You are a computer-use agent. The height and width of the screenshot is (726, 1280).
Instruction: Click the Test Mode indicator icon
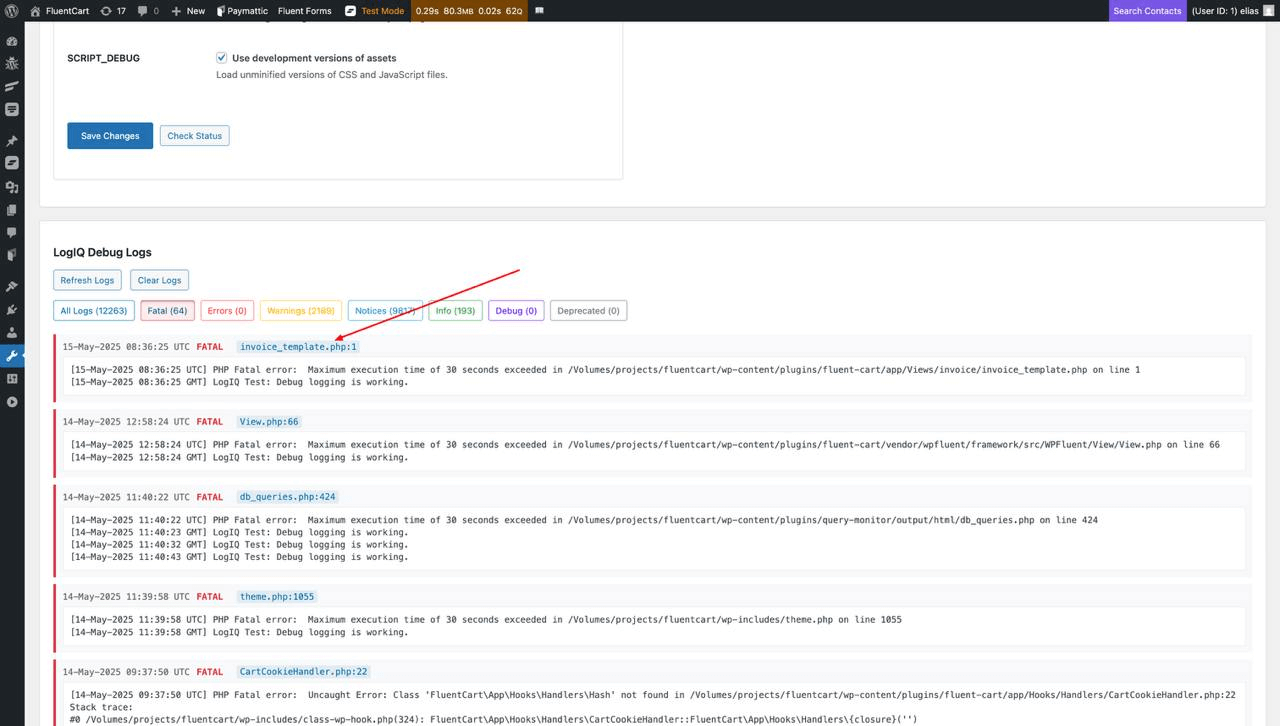pos(350,11)
